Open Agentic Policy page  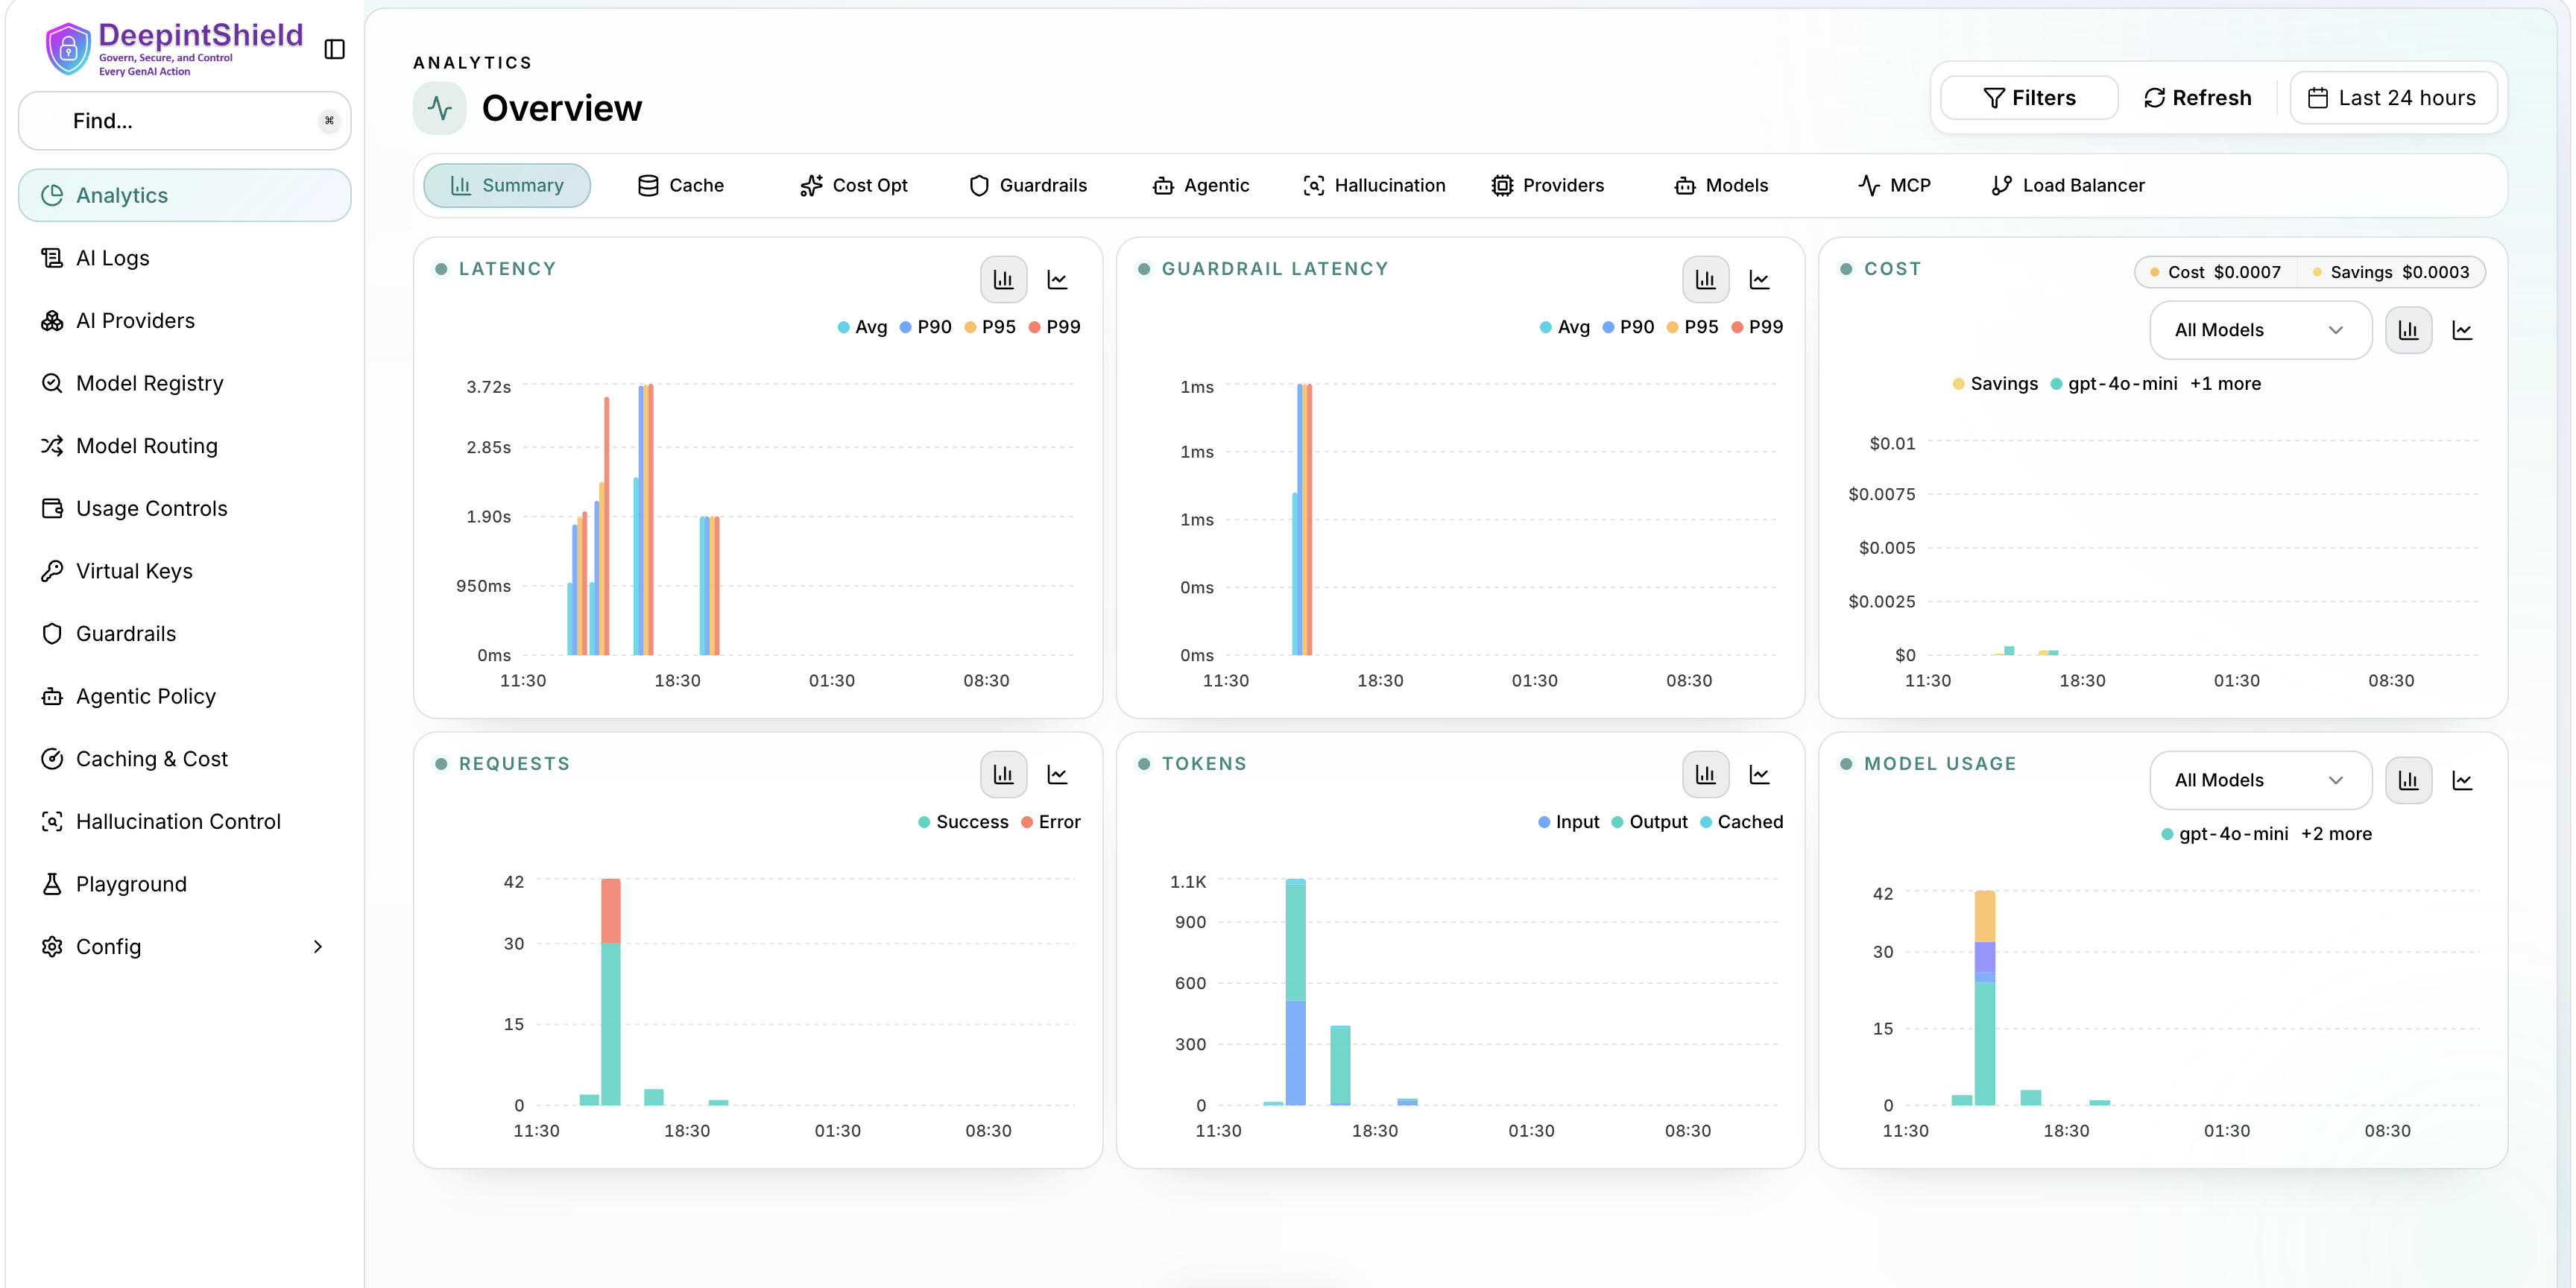[185, 696]
